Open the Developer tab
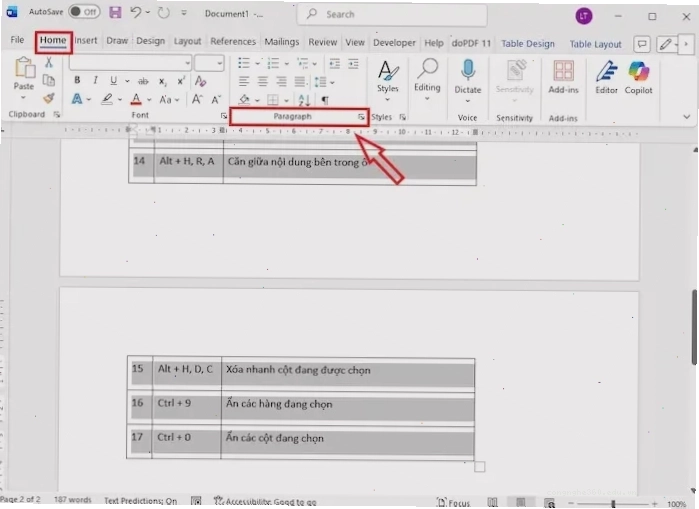The width and height of the screenshot is (699, 509). pyautogui.click(x=394, y=43)
